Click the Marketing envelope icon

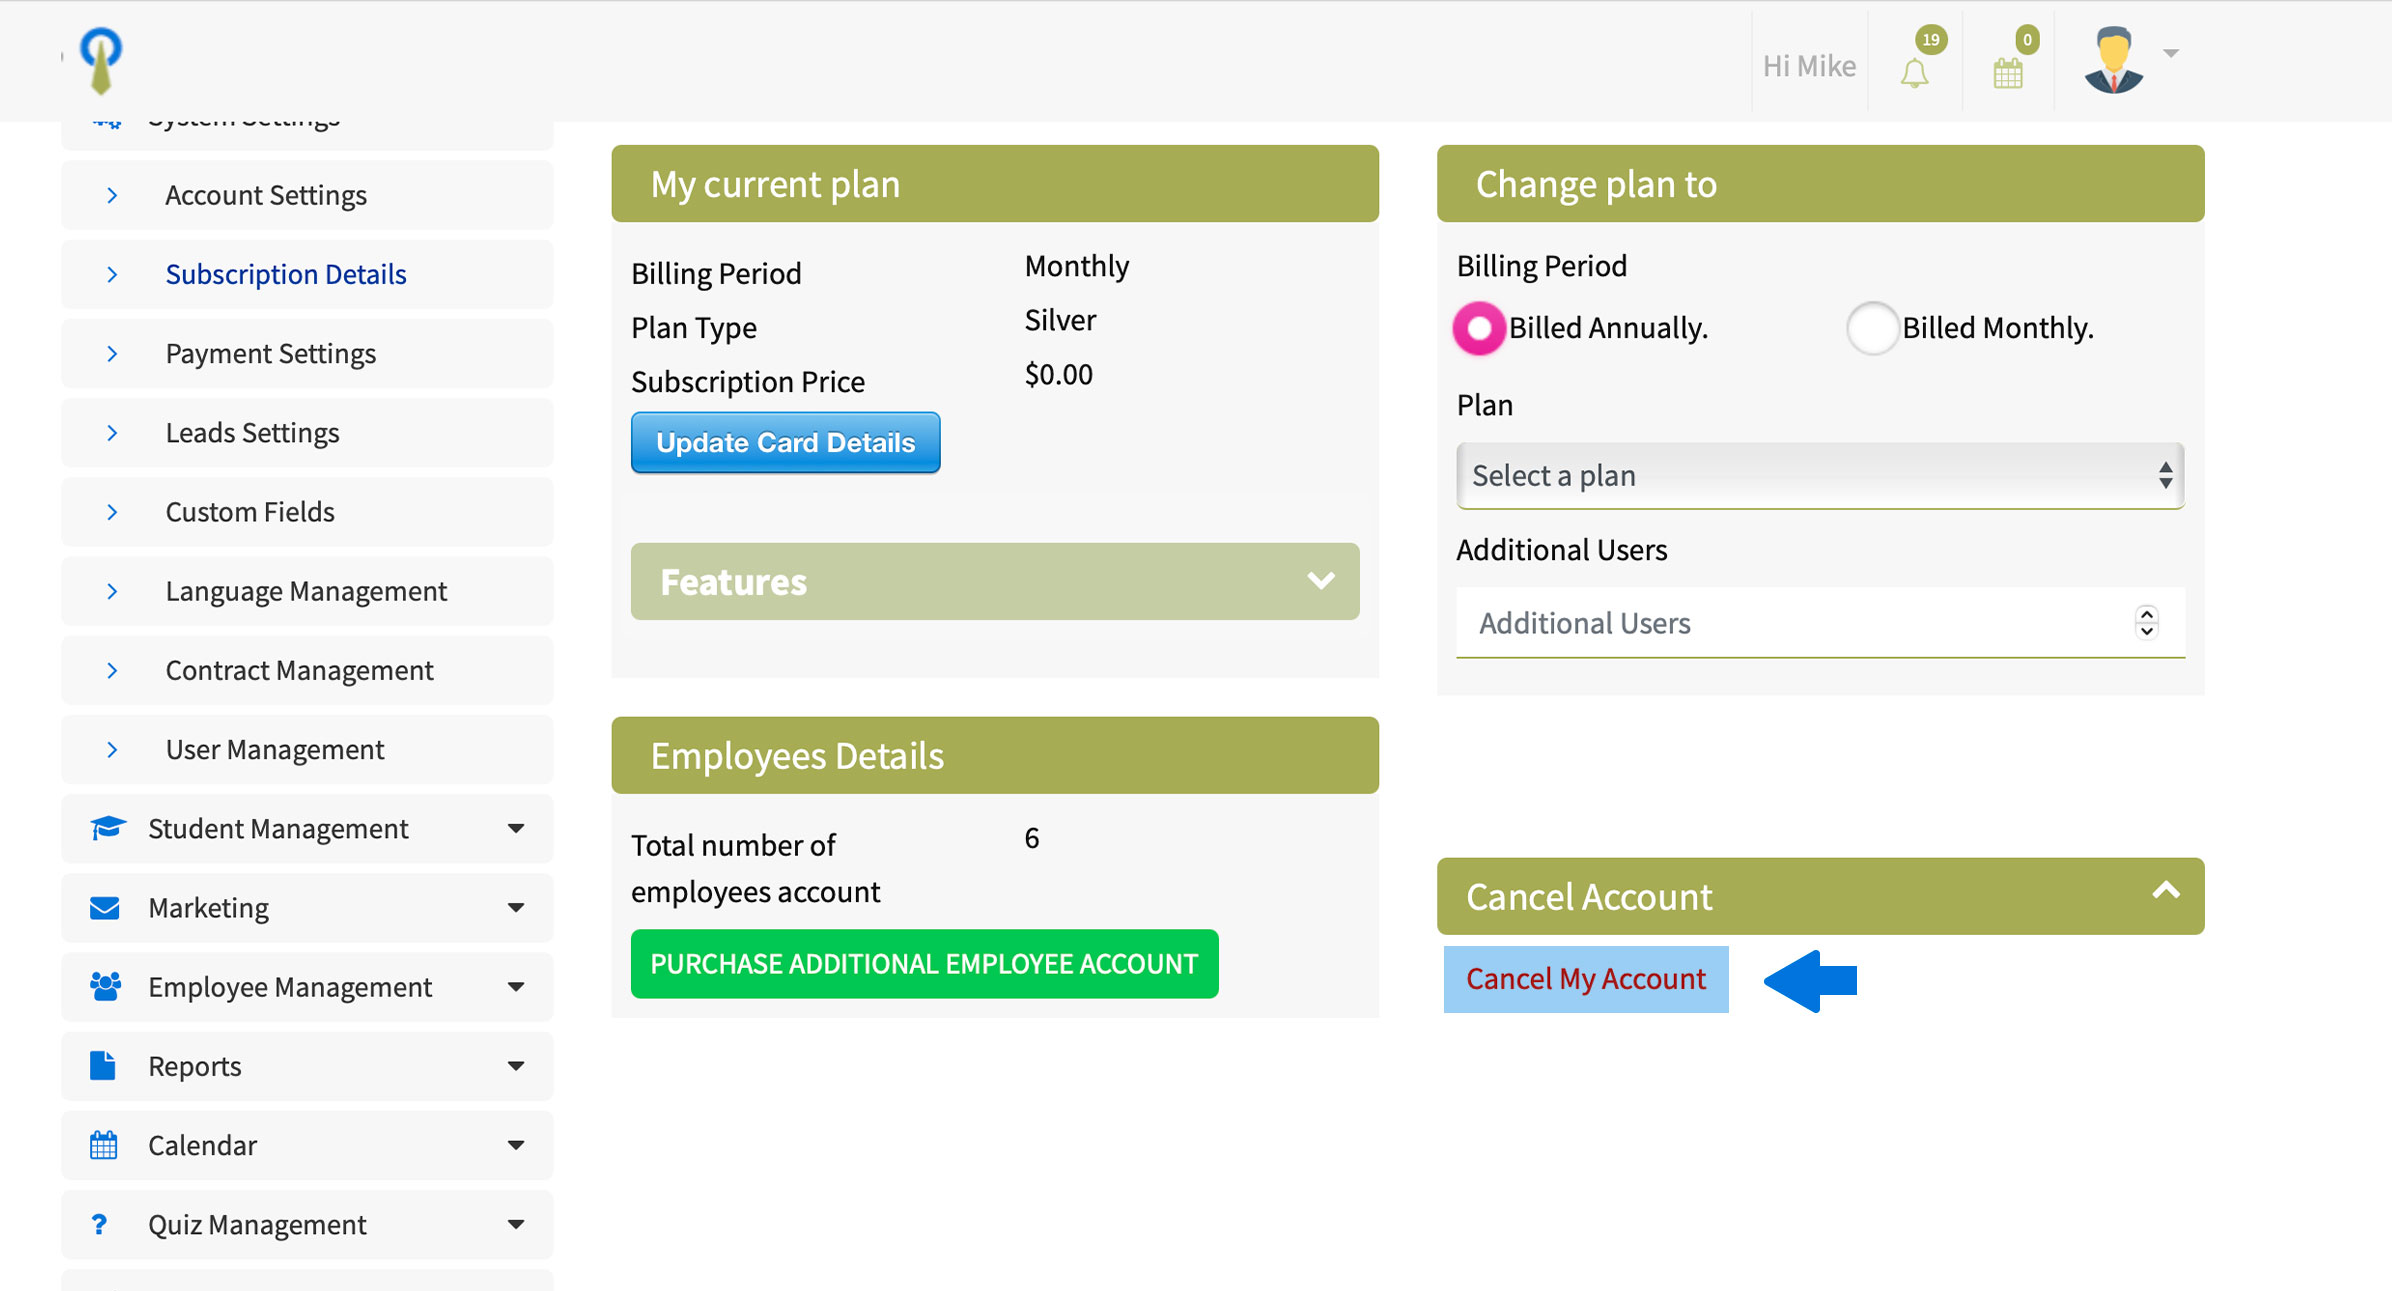coord(105,908)
